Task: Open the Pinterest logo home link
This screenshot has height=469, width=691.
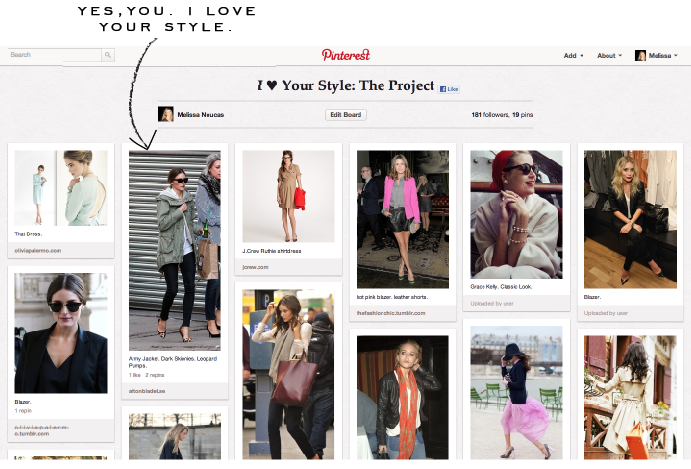Action: (x=346, y=55)
